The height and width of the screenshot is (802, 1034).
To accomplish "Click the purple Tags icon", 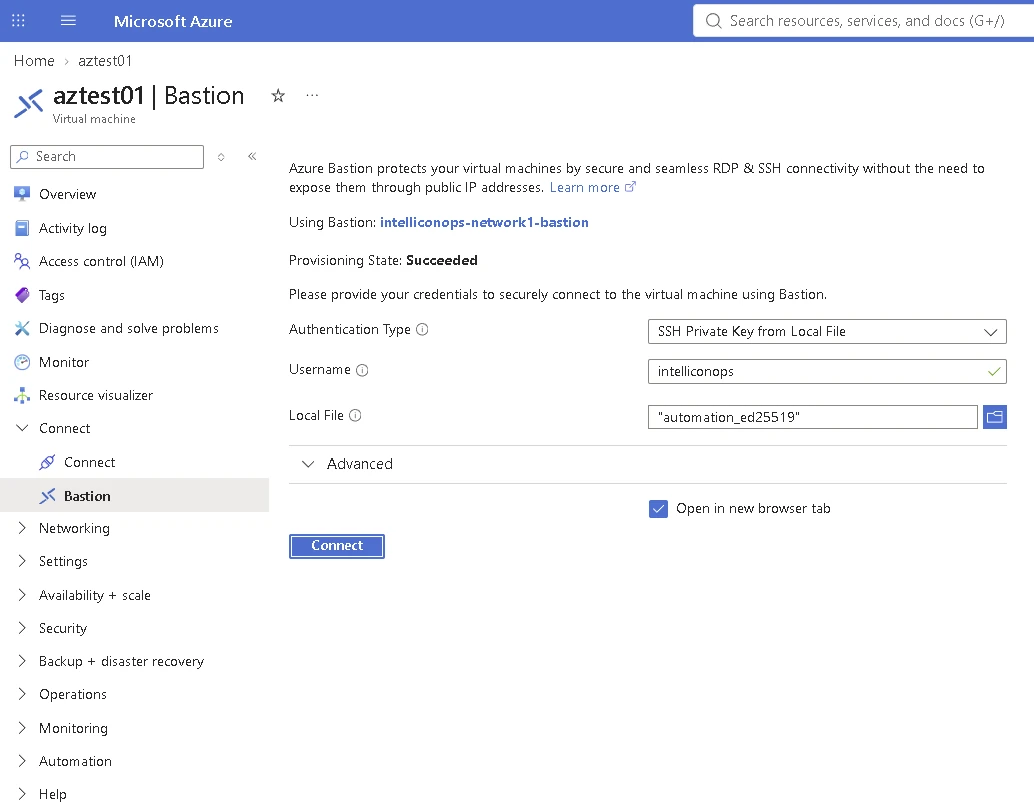I will click(x=22, y=295).
